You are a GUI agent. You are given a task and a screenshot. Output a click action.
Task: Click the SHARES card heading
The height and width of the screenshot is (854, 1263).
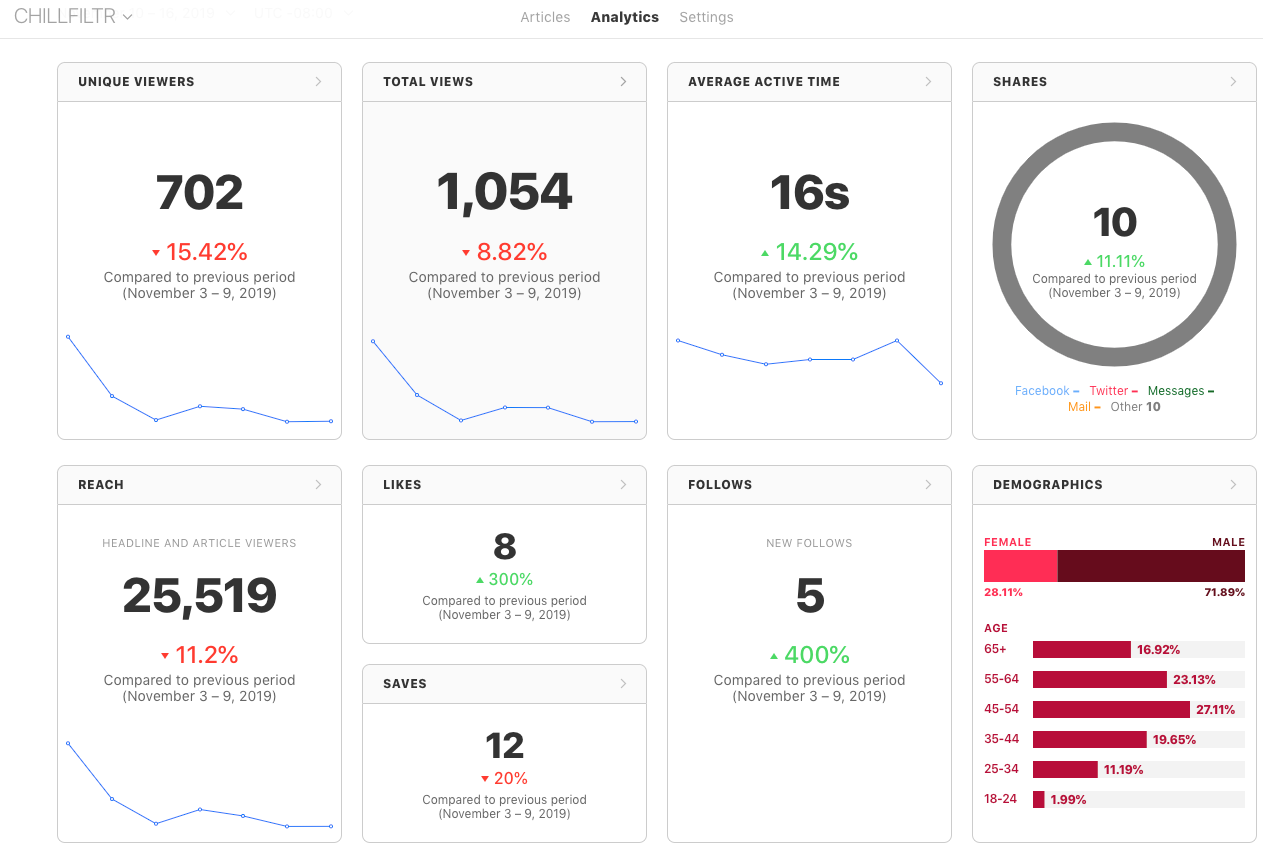click(x=1020, y=82)
